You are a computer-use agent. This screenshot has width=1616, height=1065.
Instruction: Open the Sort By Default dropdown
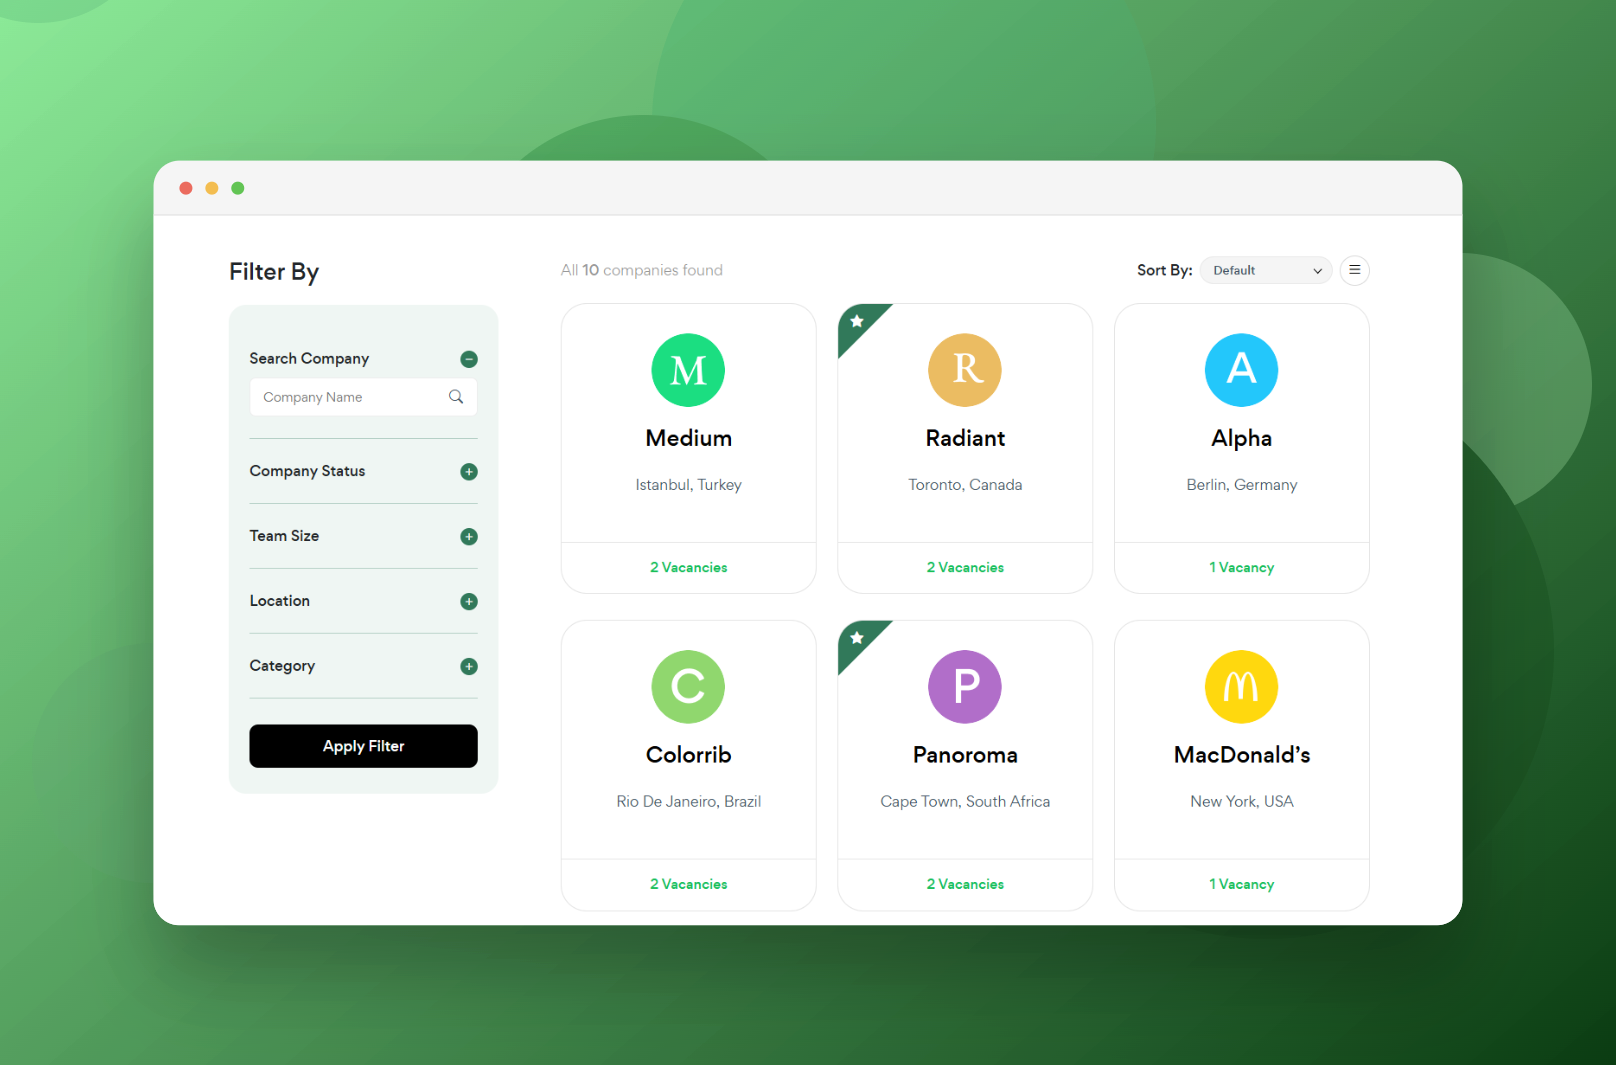point(1265,270)
